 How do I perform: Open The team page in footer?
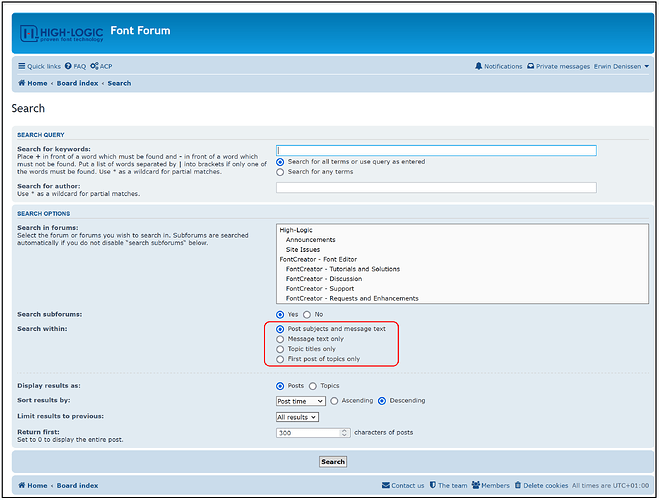(449, 485)
